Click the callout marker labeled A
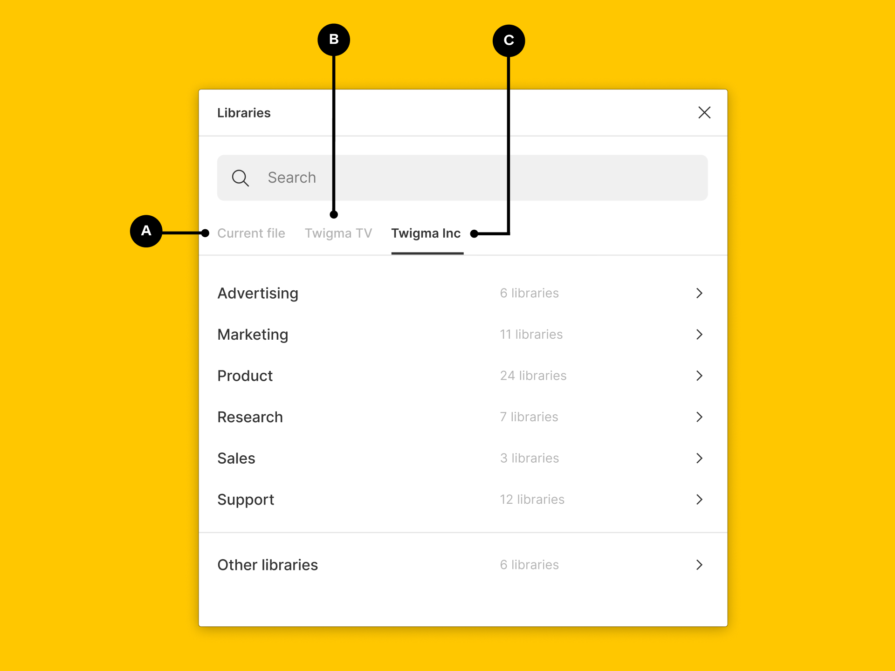The height and width of the screenshot is (671, 895). click(146, 231)
